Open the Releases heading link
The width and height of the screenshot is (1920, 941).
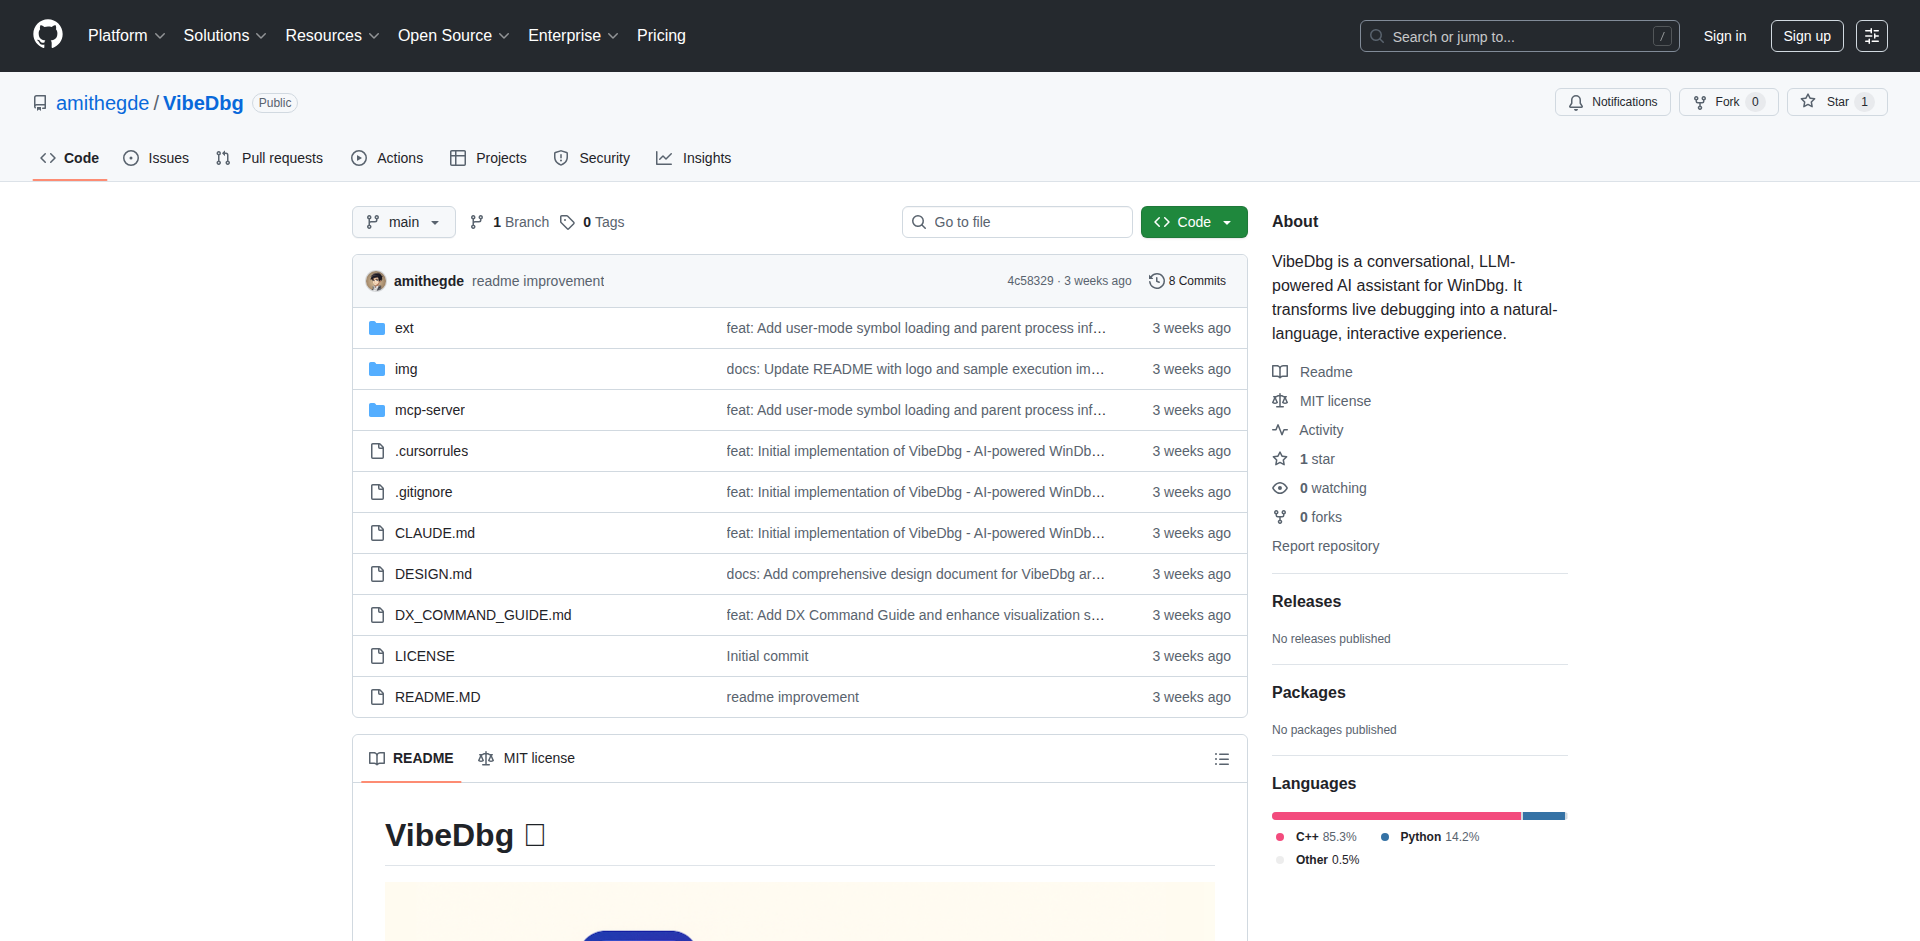(x=1306, y=601)
